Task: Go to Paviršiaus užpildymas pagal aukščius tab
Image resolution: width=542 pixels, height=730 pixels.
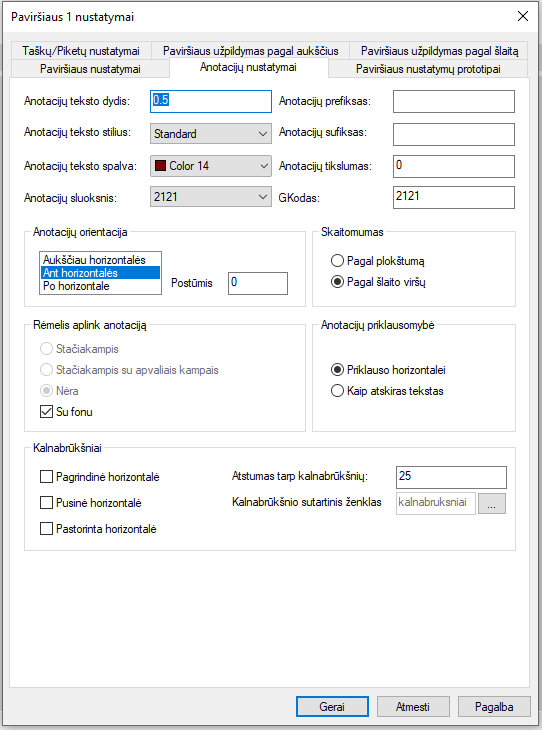Action: 251,51
